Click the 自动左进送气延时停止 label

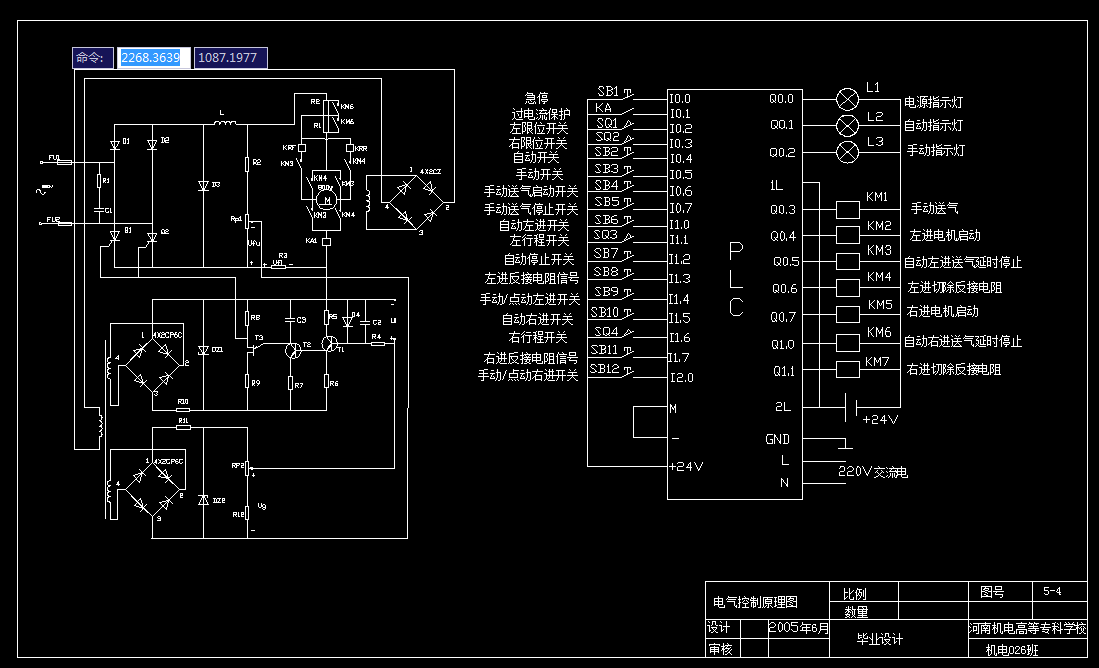[x=962, y=263]
